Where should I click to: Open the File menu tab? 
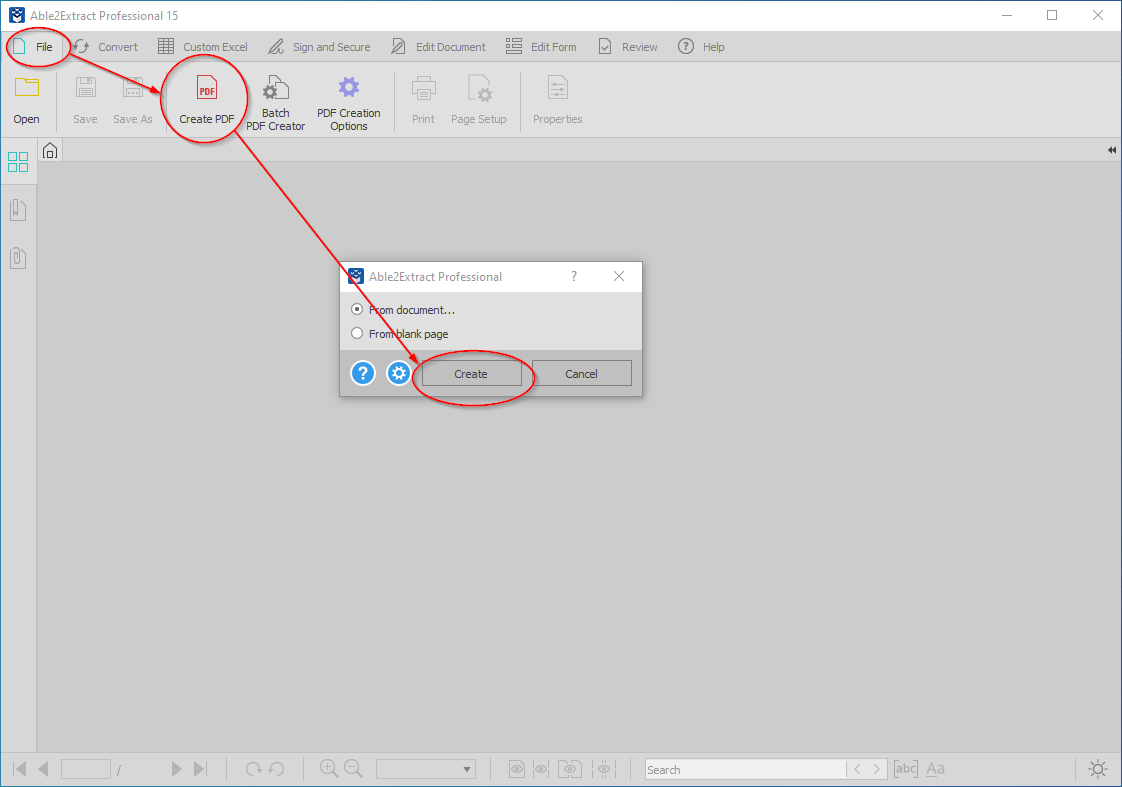coord(33,47)
